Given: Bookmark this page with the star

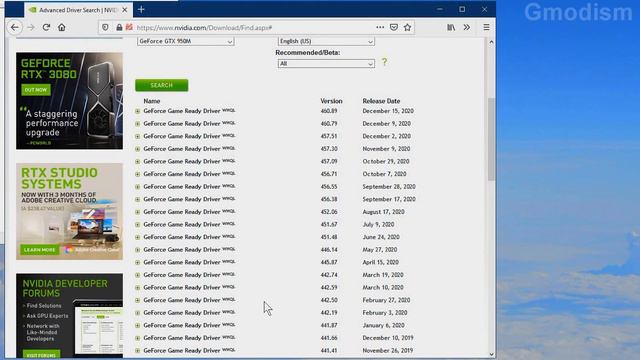Looking at the screenshot, I should [x=407, y=27].
